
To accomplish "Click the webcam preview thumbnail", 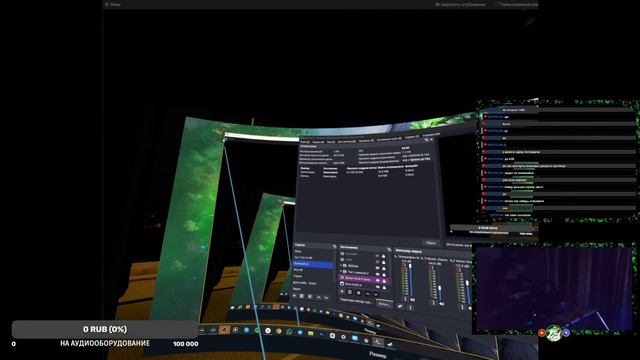I will (x=554, y=288).
